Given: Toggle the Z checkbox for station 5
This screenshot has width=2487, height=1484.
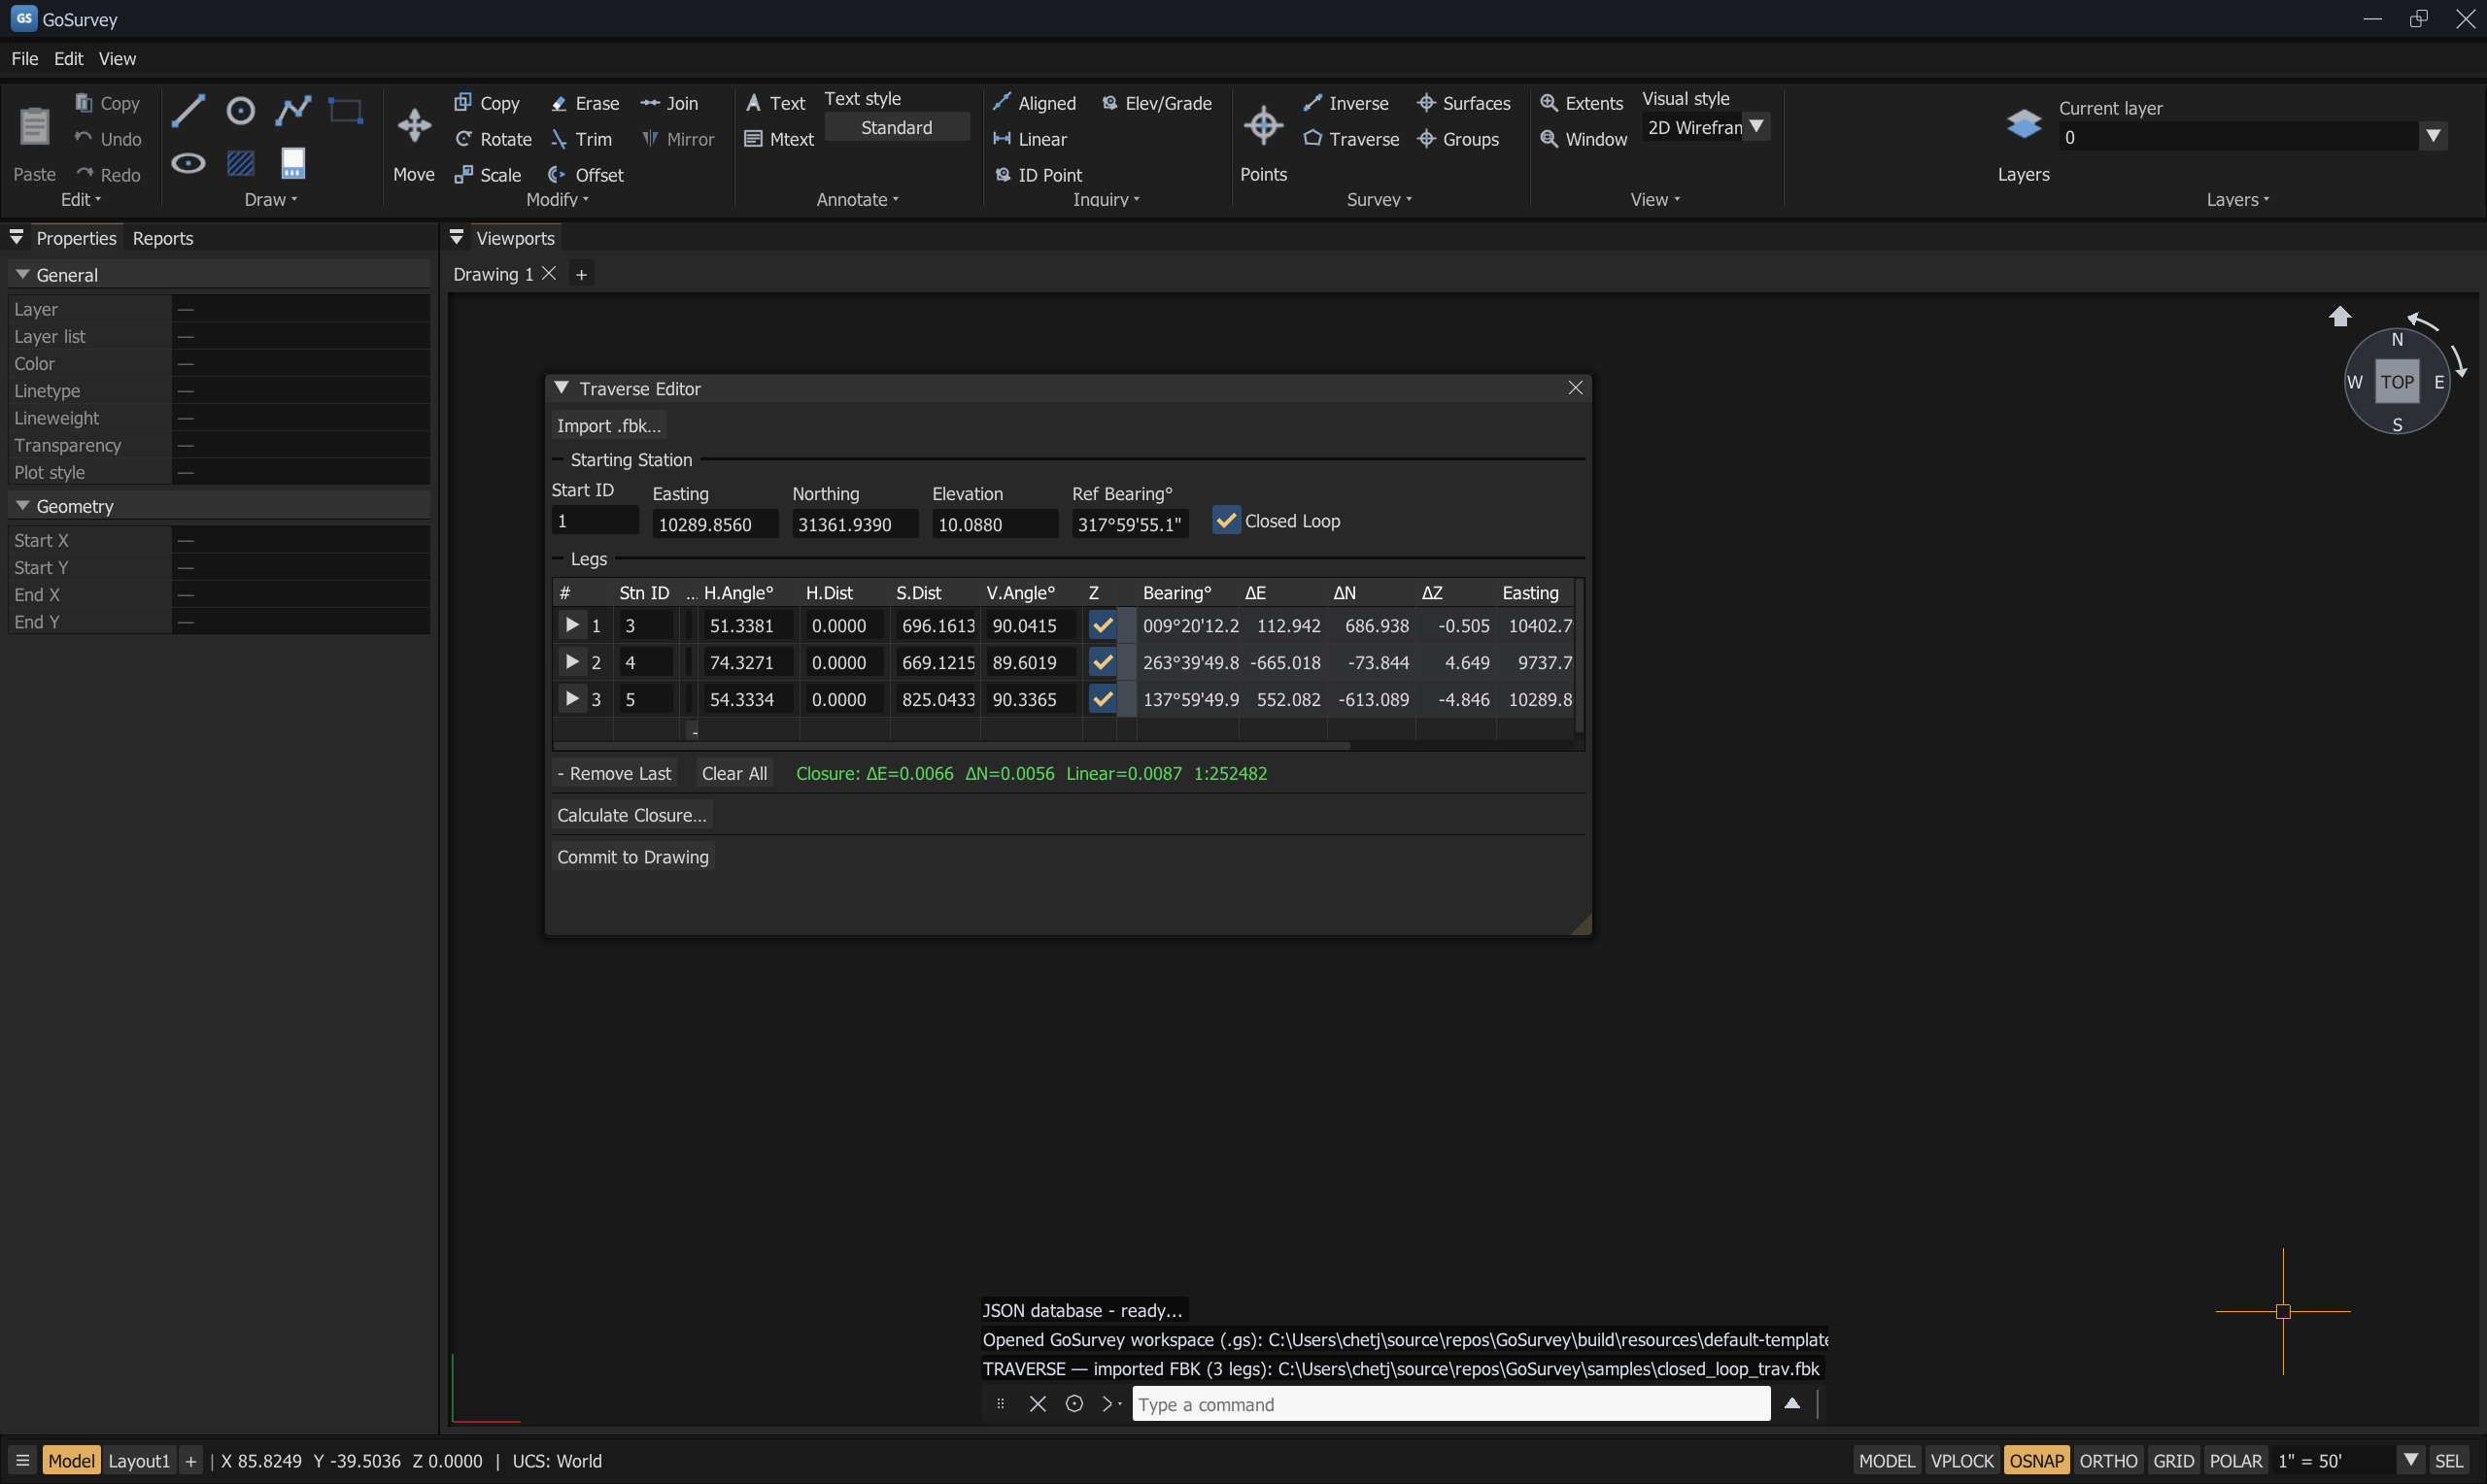Looking at the screenshot, I should pyautogui.click(x=1102, y=699).
